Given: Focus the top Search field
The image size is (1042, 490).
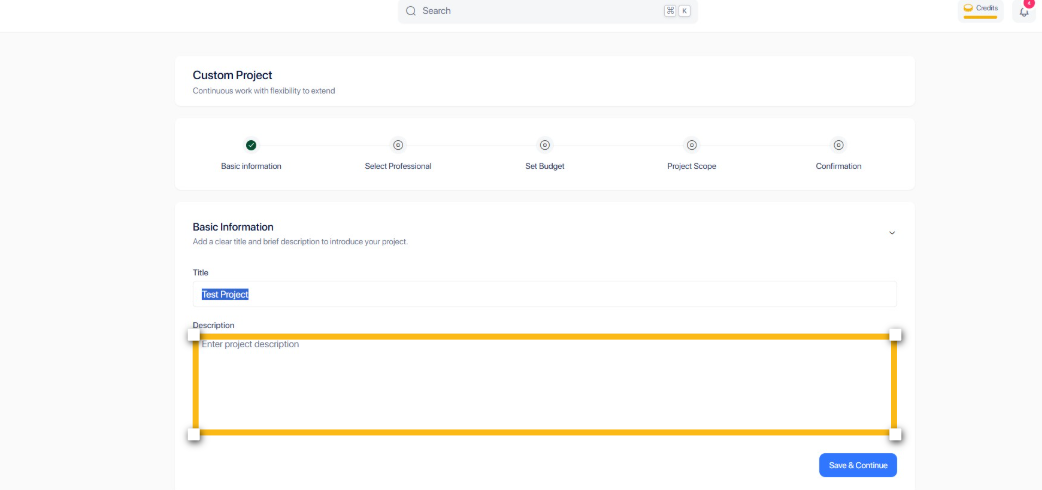Looking at the screenshot, I should click(548, 11).
